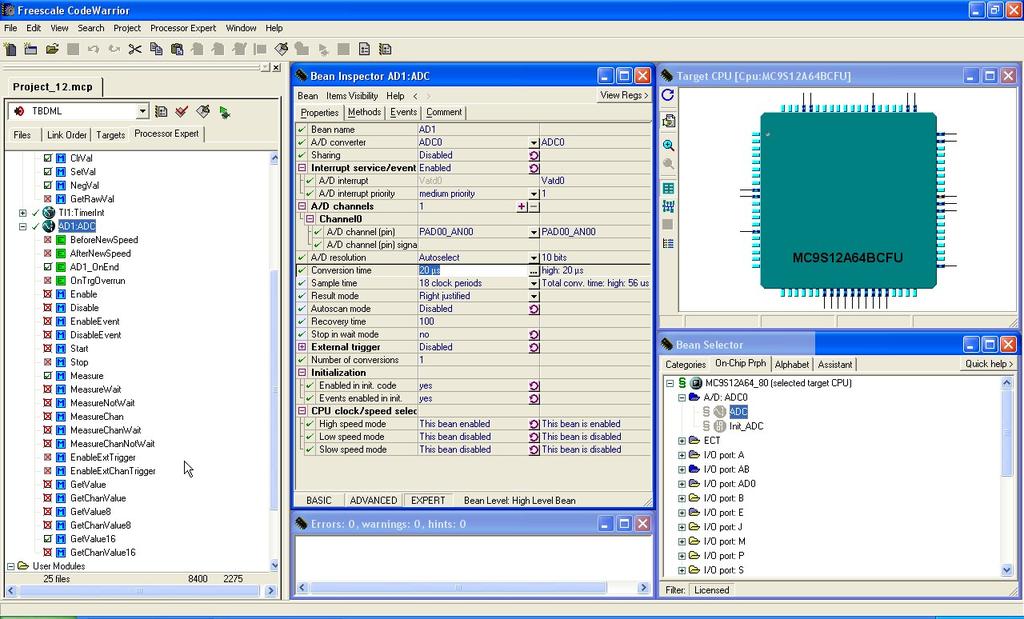Switch to the Alphabet tab in Bean Selector
Screen dimensions: 1024x619
(x=792, y=364)
